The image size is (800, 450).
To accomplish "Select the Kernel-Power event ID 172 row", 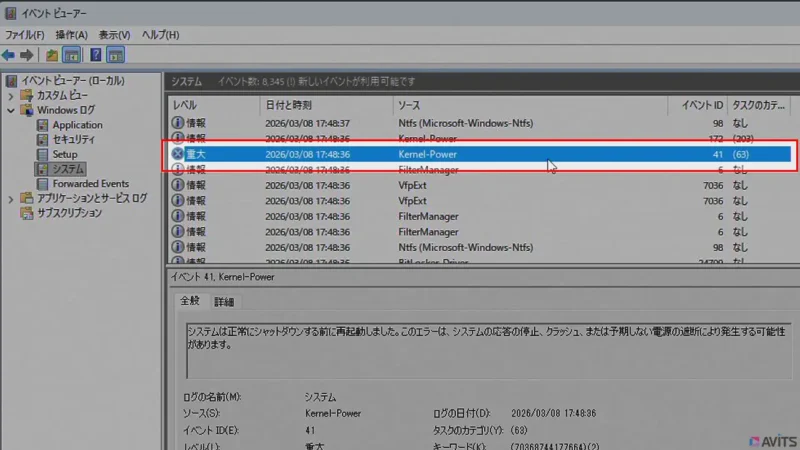I will tap(480, 138).
